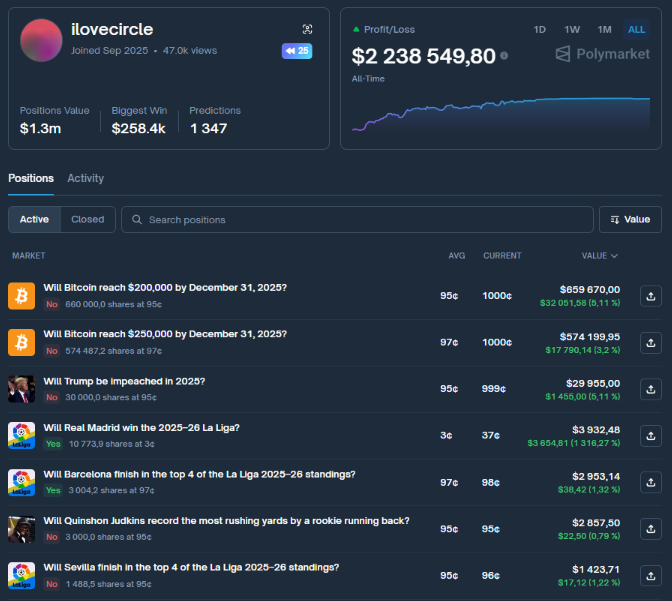Open Will Trump be impeached in 2025?

(x=124, y=381)
